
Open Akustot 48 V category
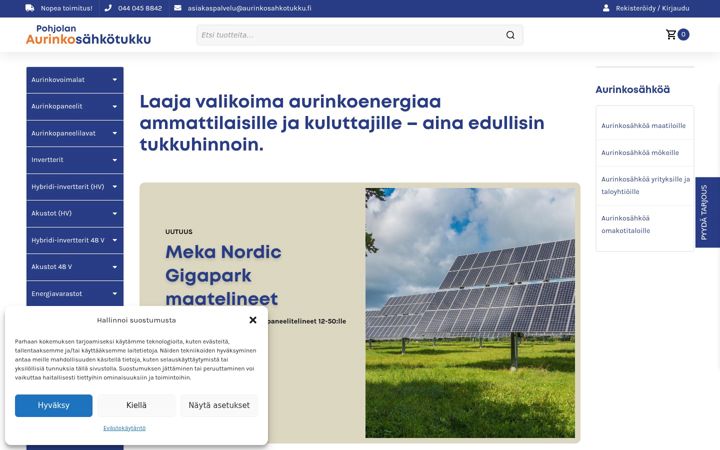pos(51,267)
